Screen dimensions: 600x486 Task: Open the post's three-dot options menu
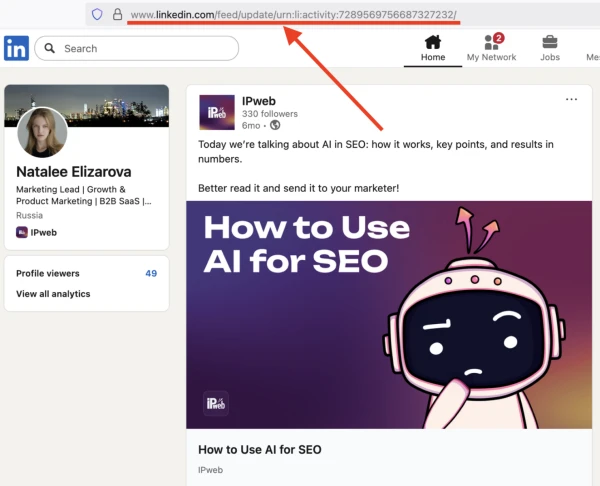tap(571, 100)
